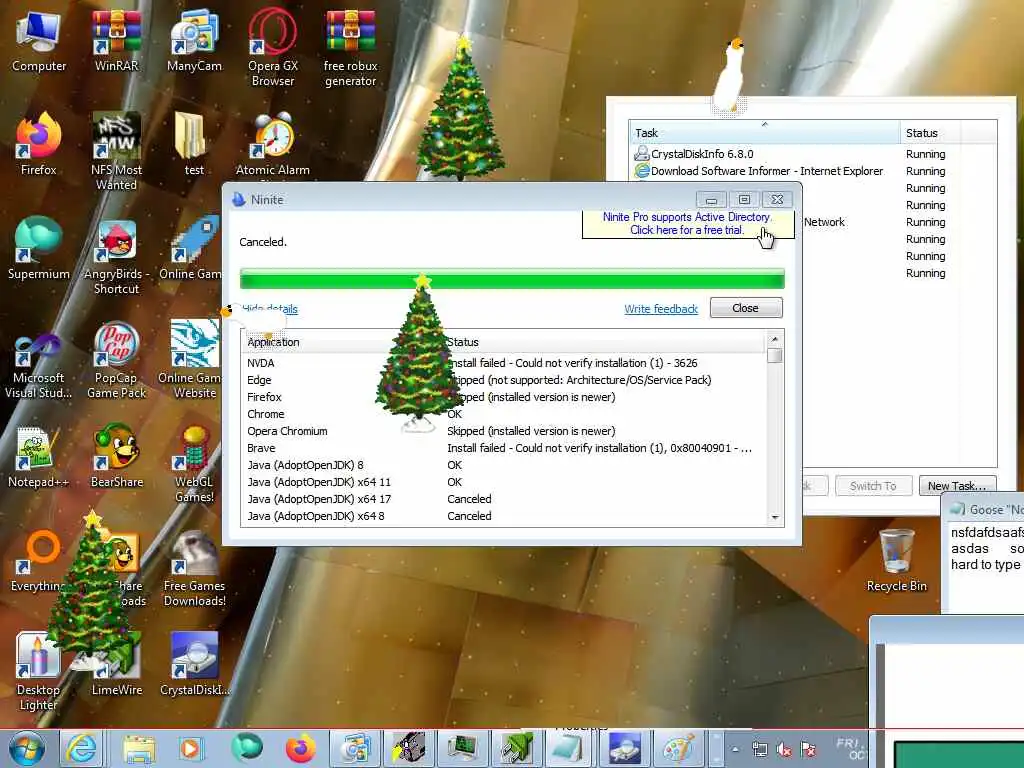
Task: Open the Computer desktop icon
Action: tap(39, 42)
